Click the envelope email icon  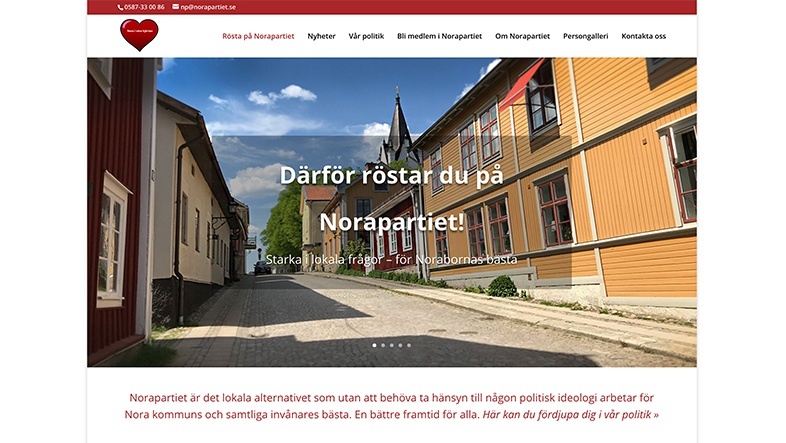point(175,7)
